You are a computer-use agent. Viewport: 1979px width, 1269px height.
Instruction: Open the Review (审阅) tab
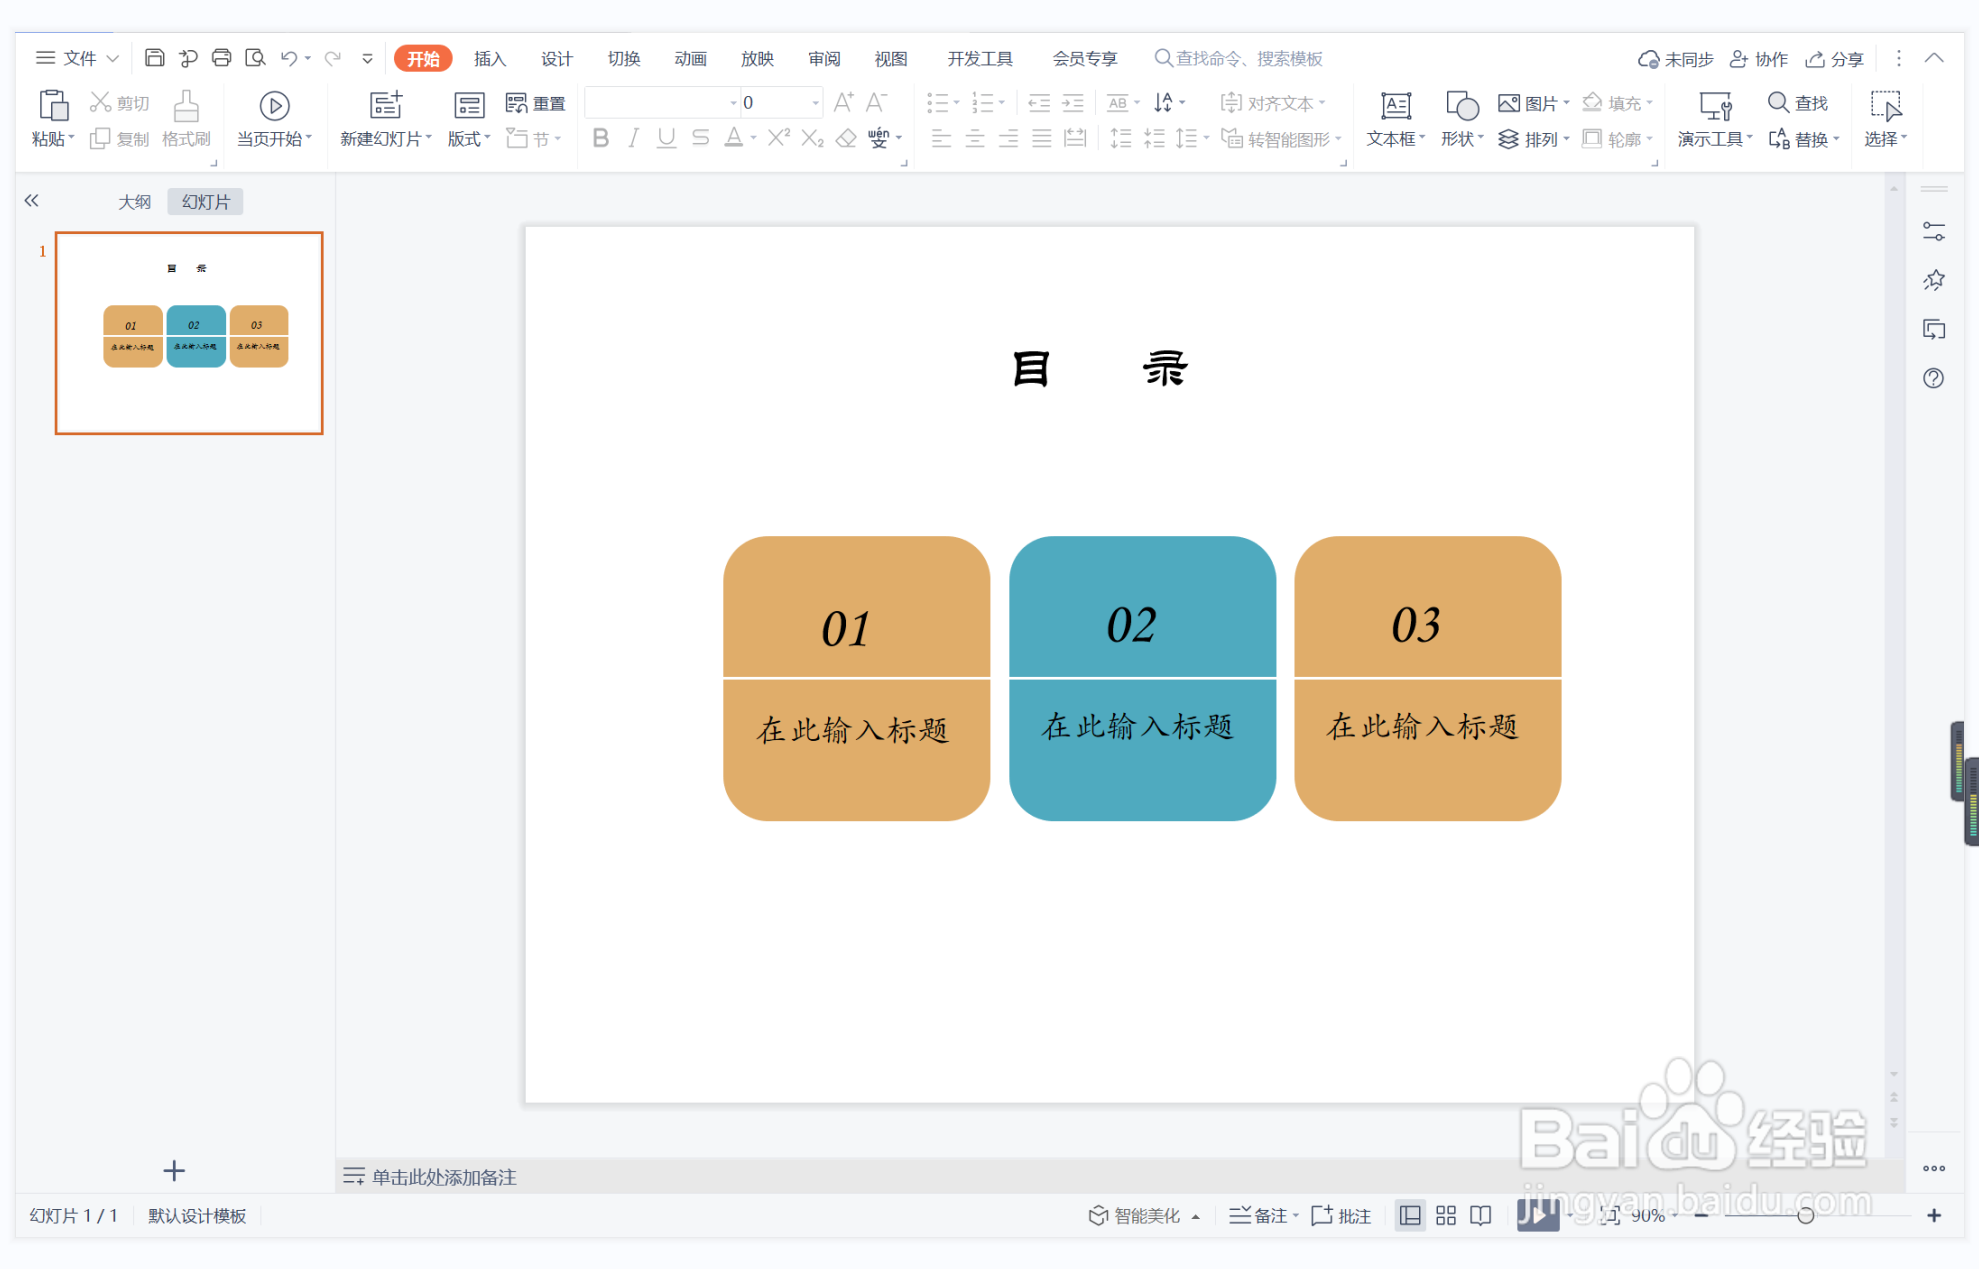824,58
